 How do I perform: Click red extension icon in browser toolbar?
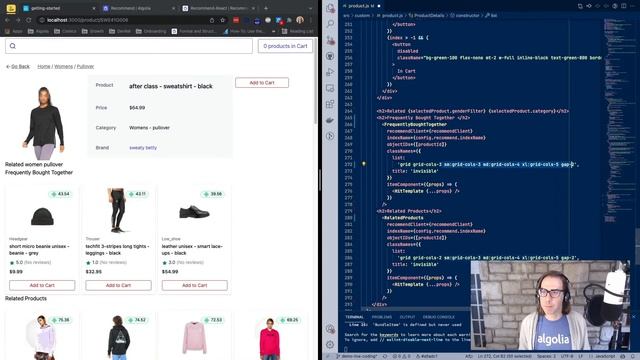[x=236, y=20]
